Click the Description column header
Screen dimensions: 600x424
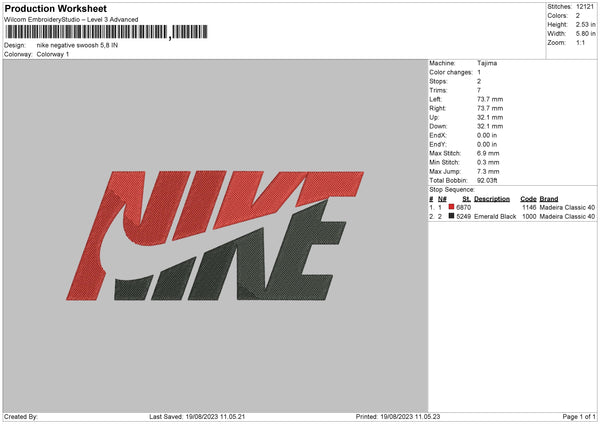coord(492,199)
